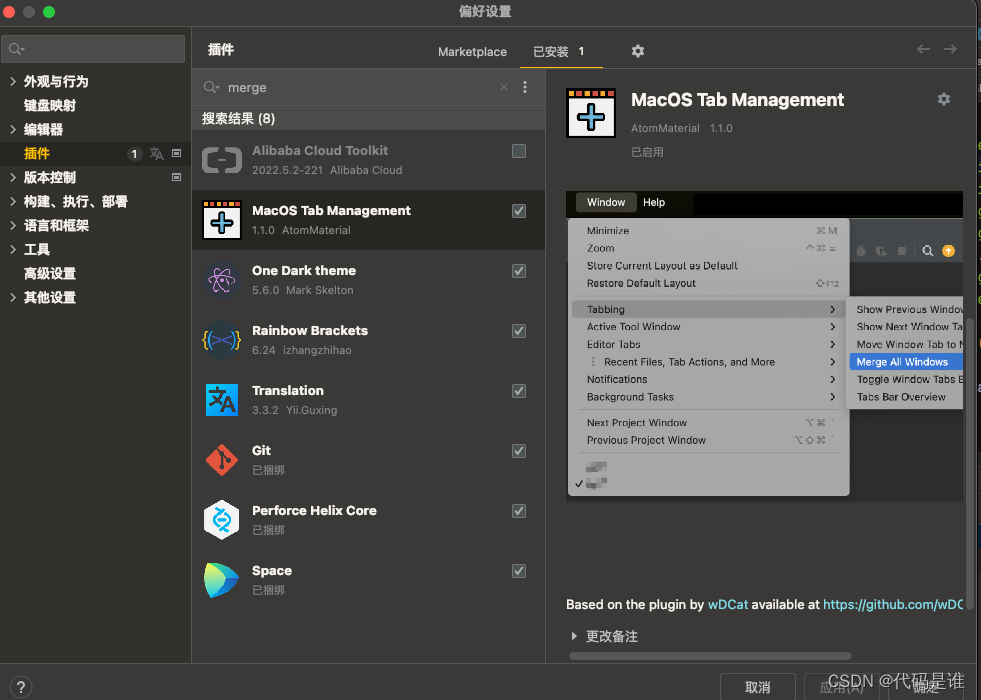Screen dimensions: 981x700
Task: Click the Git plugin icon
Action: [221, 460]
